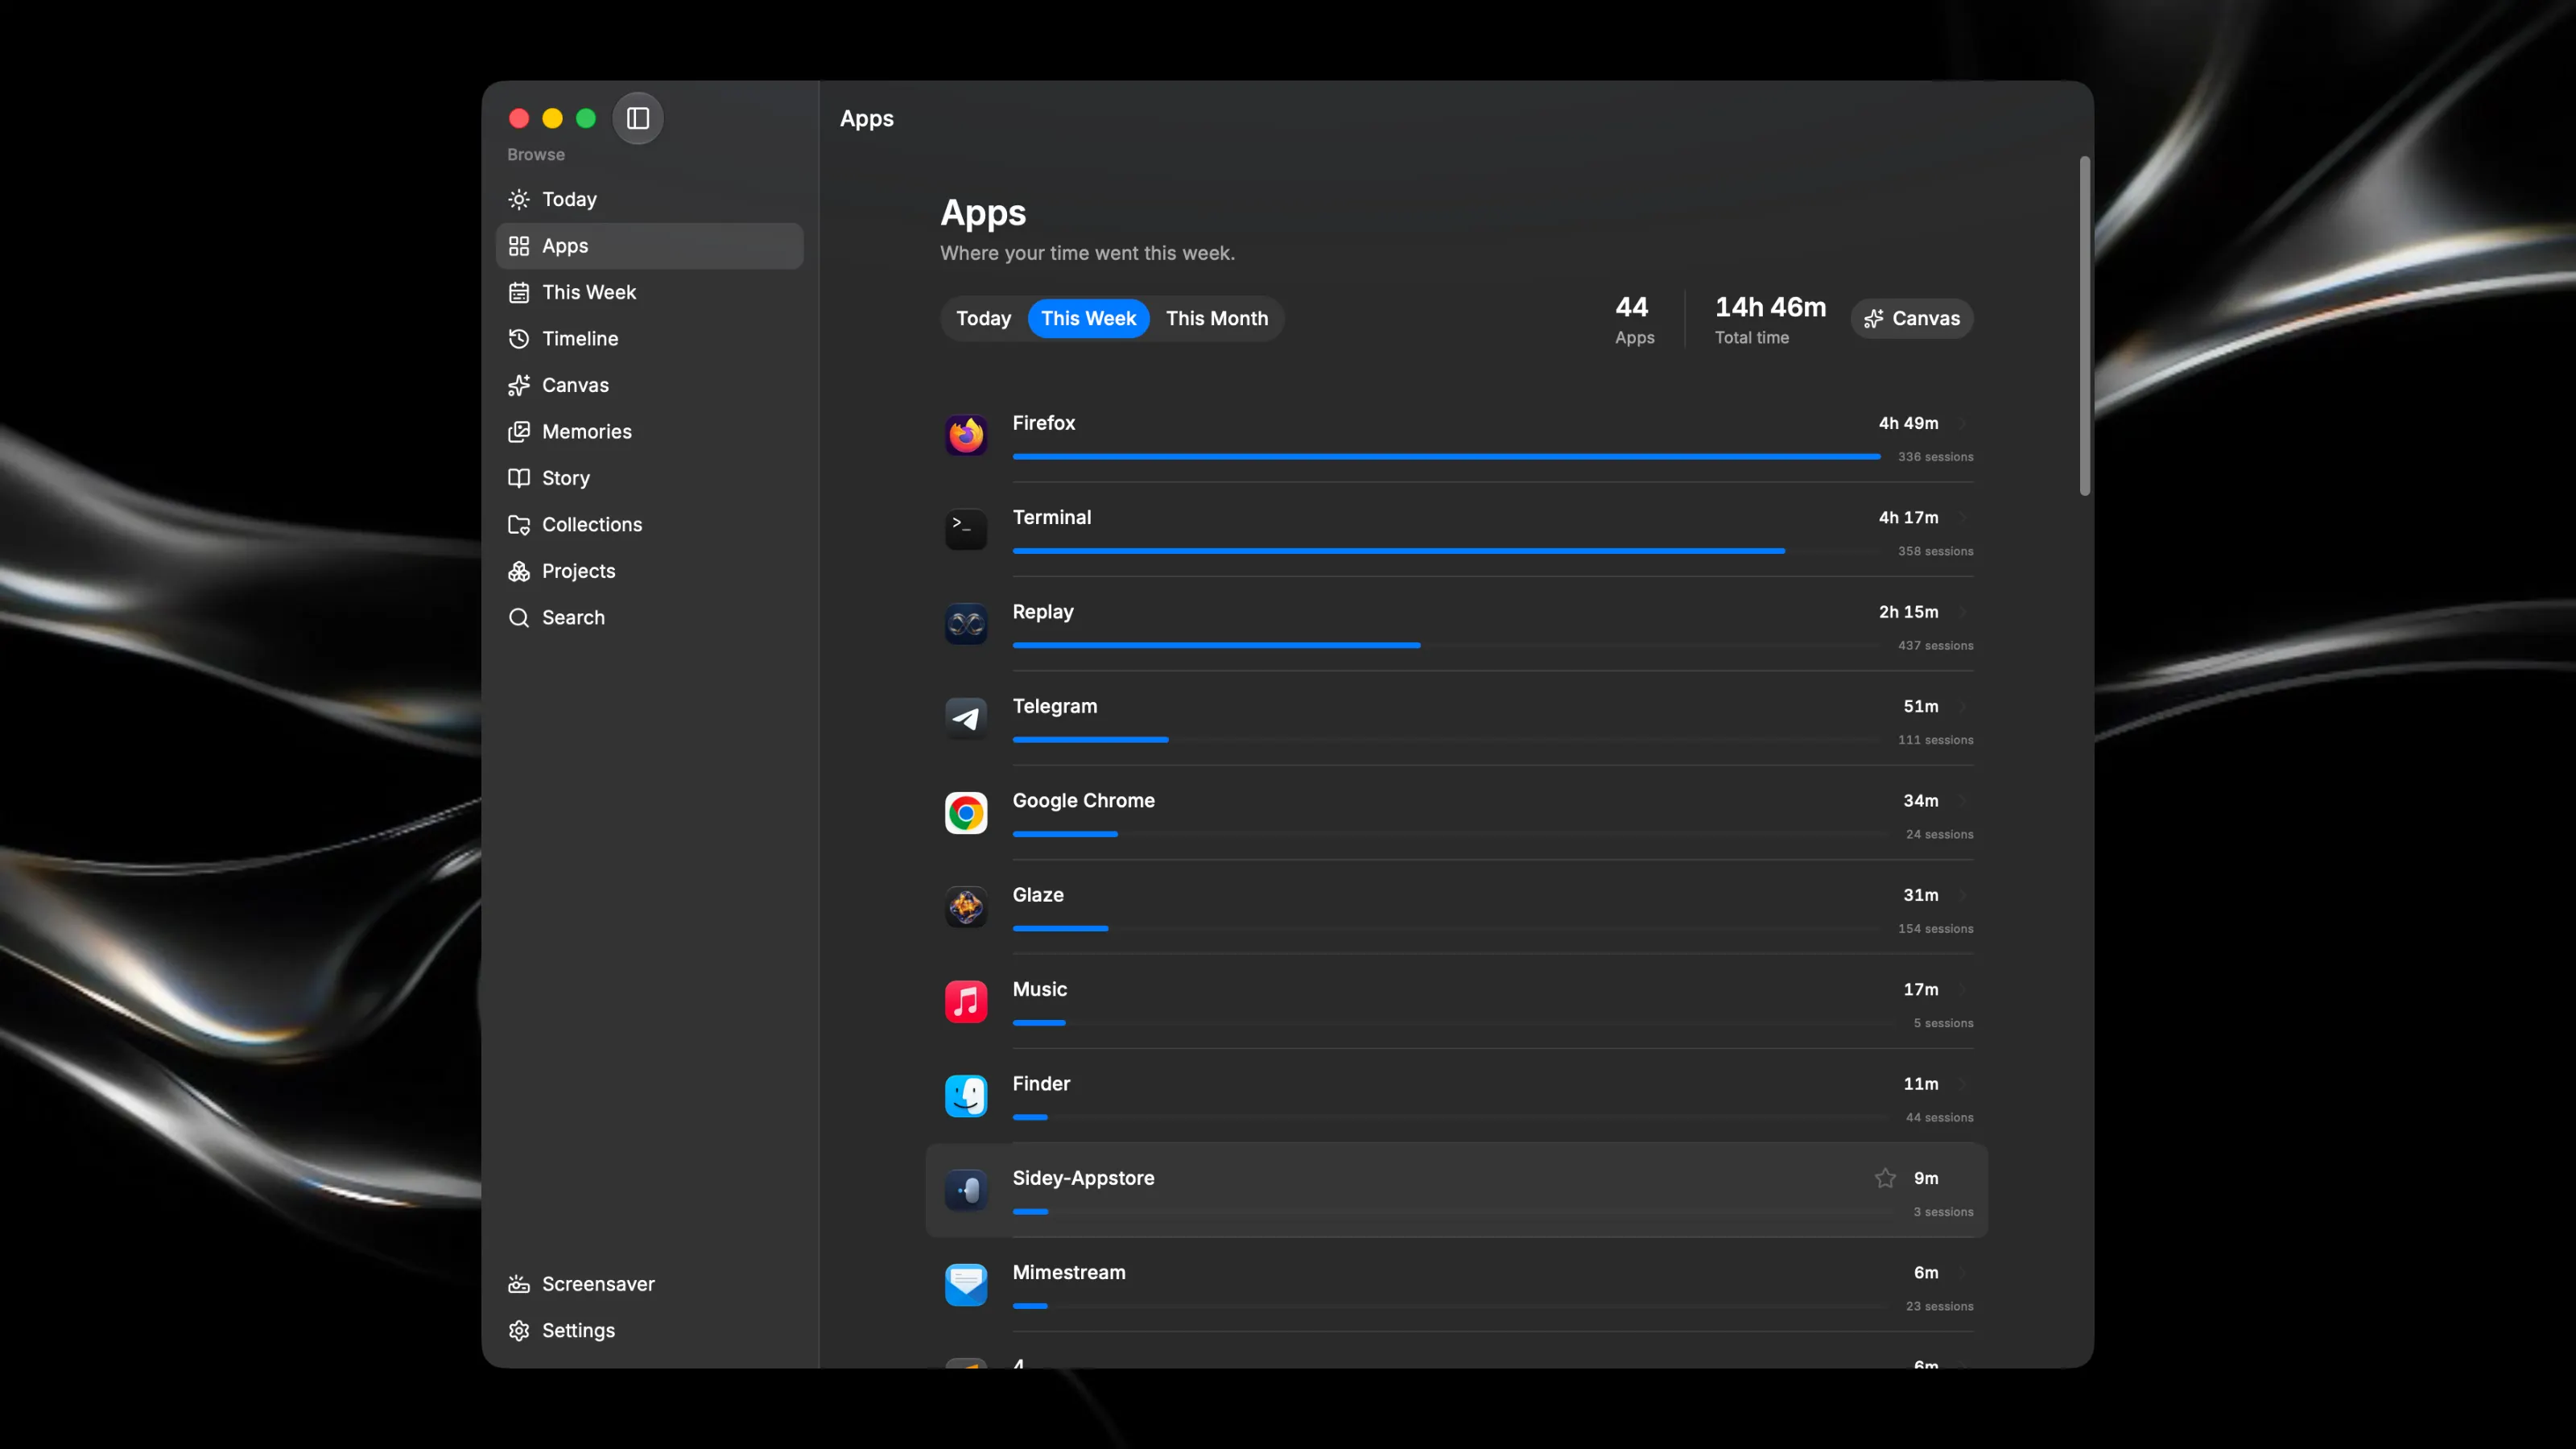Click '437 sessions' under Replay
This screenshot has width=2576, height=1449.
point(1935,646)
